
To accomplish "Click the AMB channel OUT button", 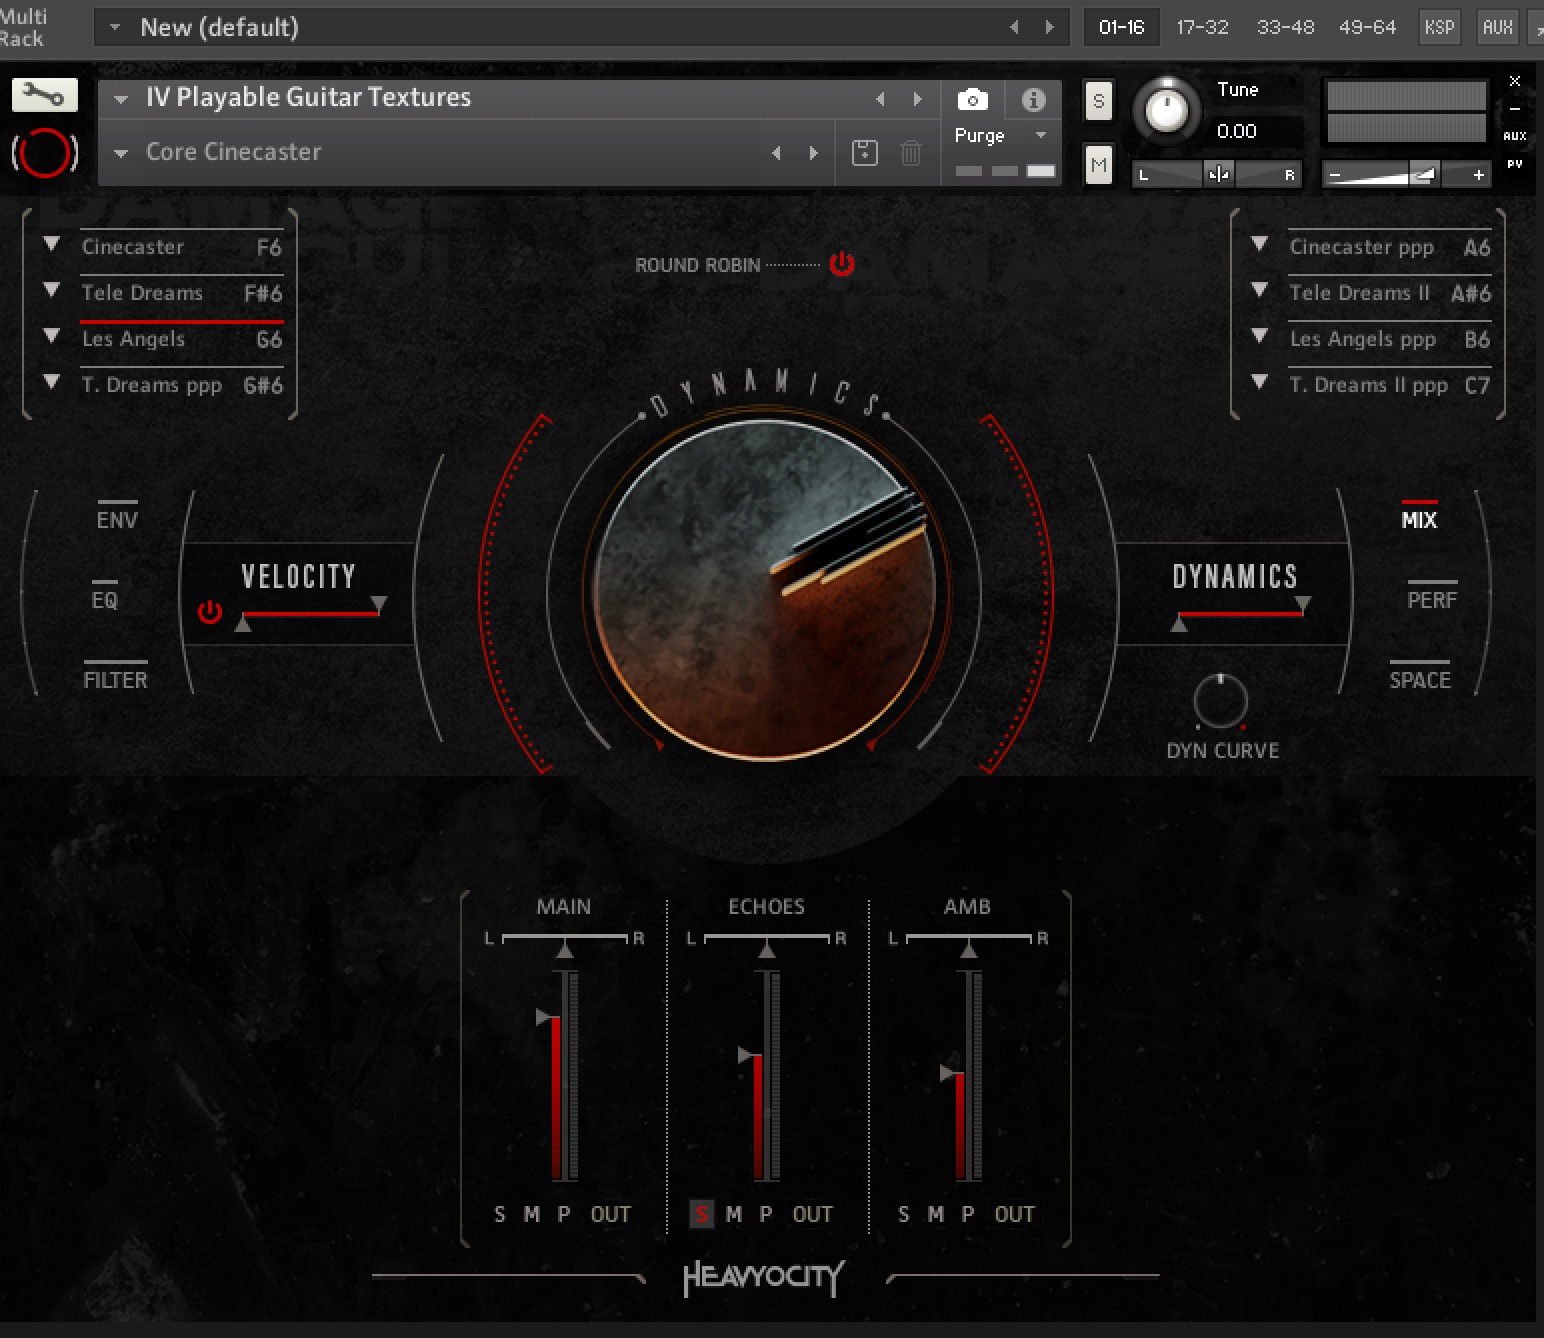I will pos(1013,1214).
